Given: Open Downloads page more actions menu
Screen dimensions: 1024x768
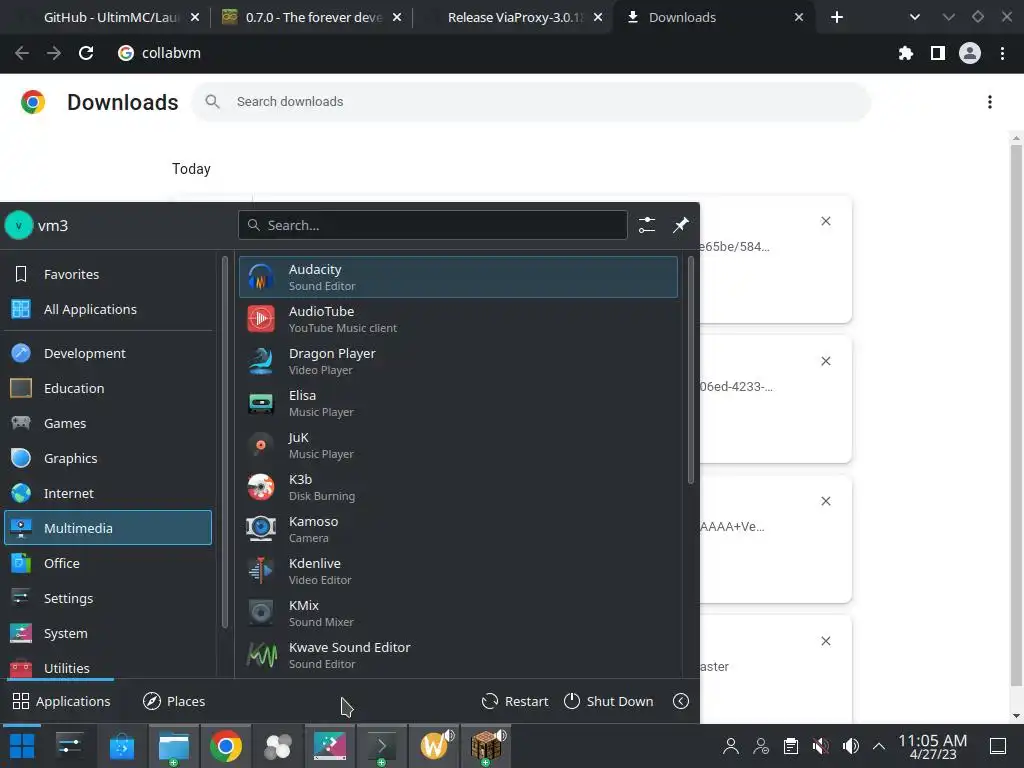Looking at the screenshot, I should 990,102.
